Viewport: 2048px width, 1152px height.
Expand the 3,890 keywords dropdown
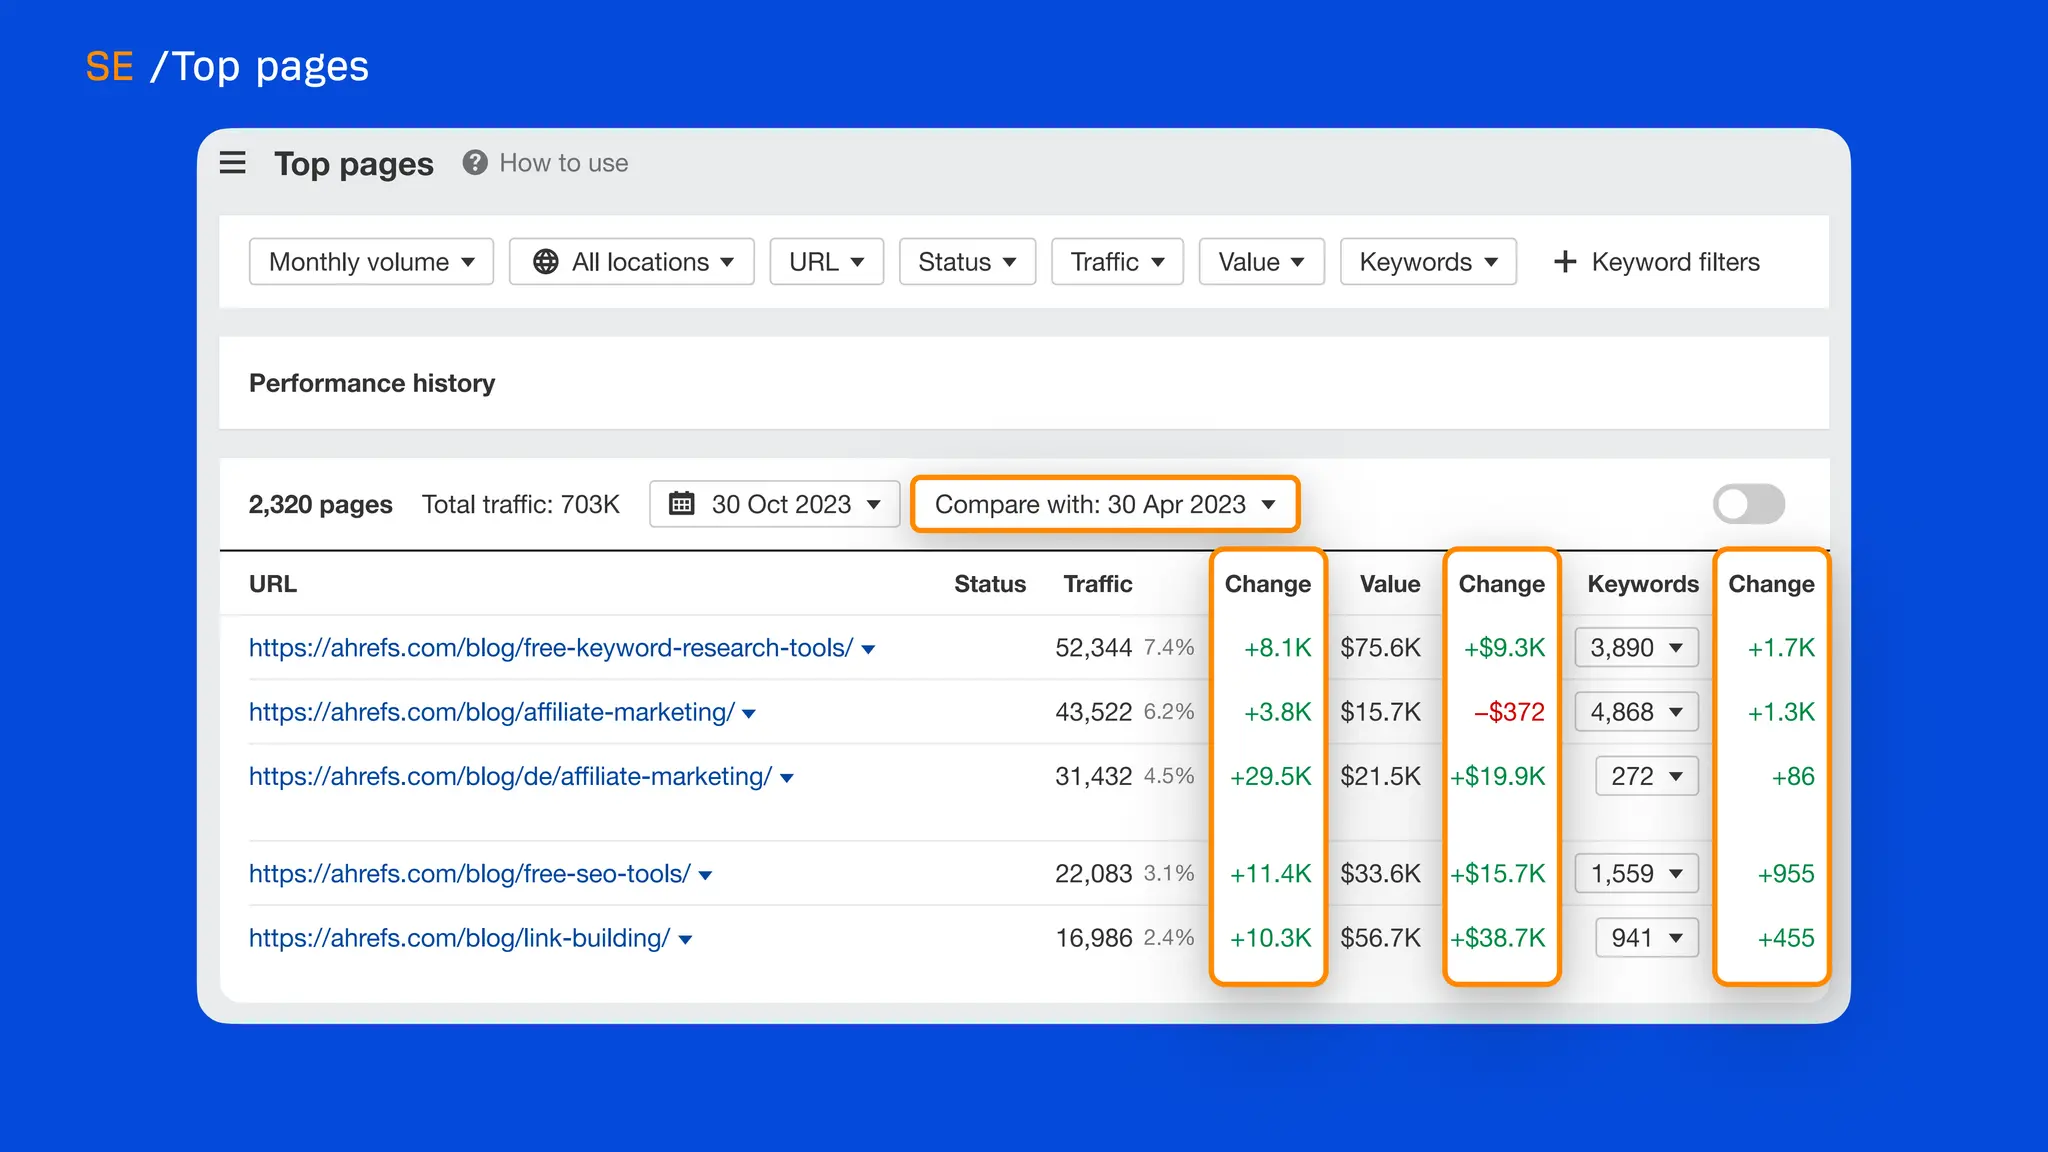point(1636,648)
